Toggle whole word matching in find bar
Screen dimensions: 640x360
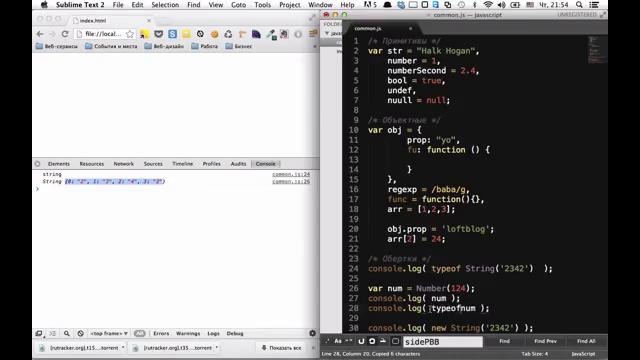click(x=349, y=341)
